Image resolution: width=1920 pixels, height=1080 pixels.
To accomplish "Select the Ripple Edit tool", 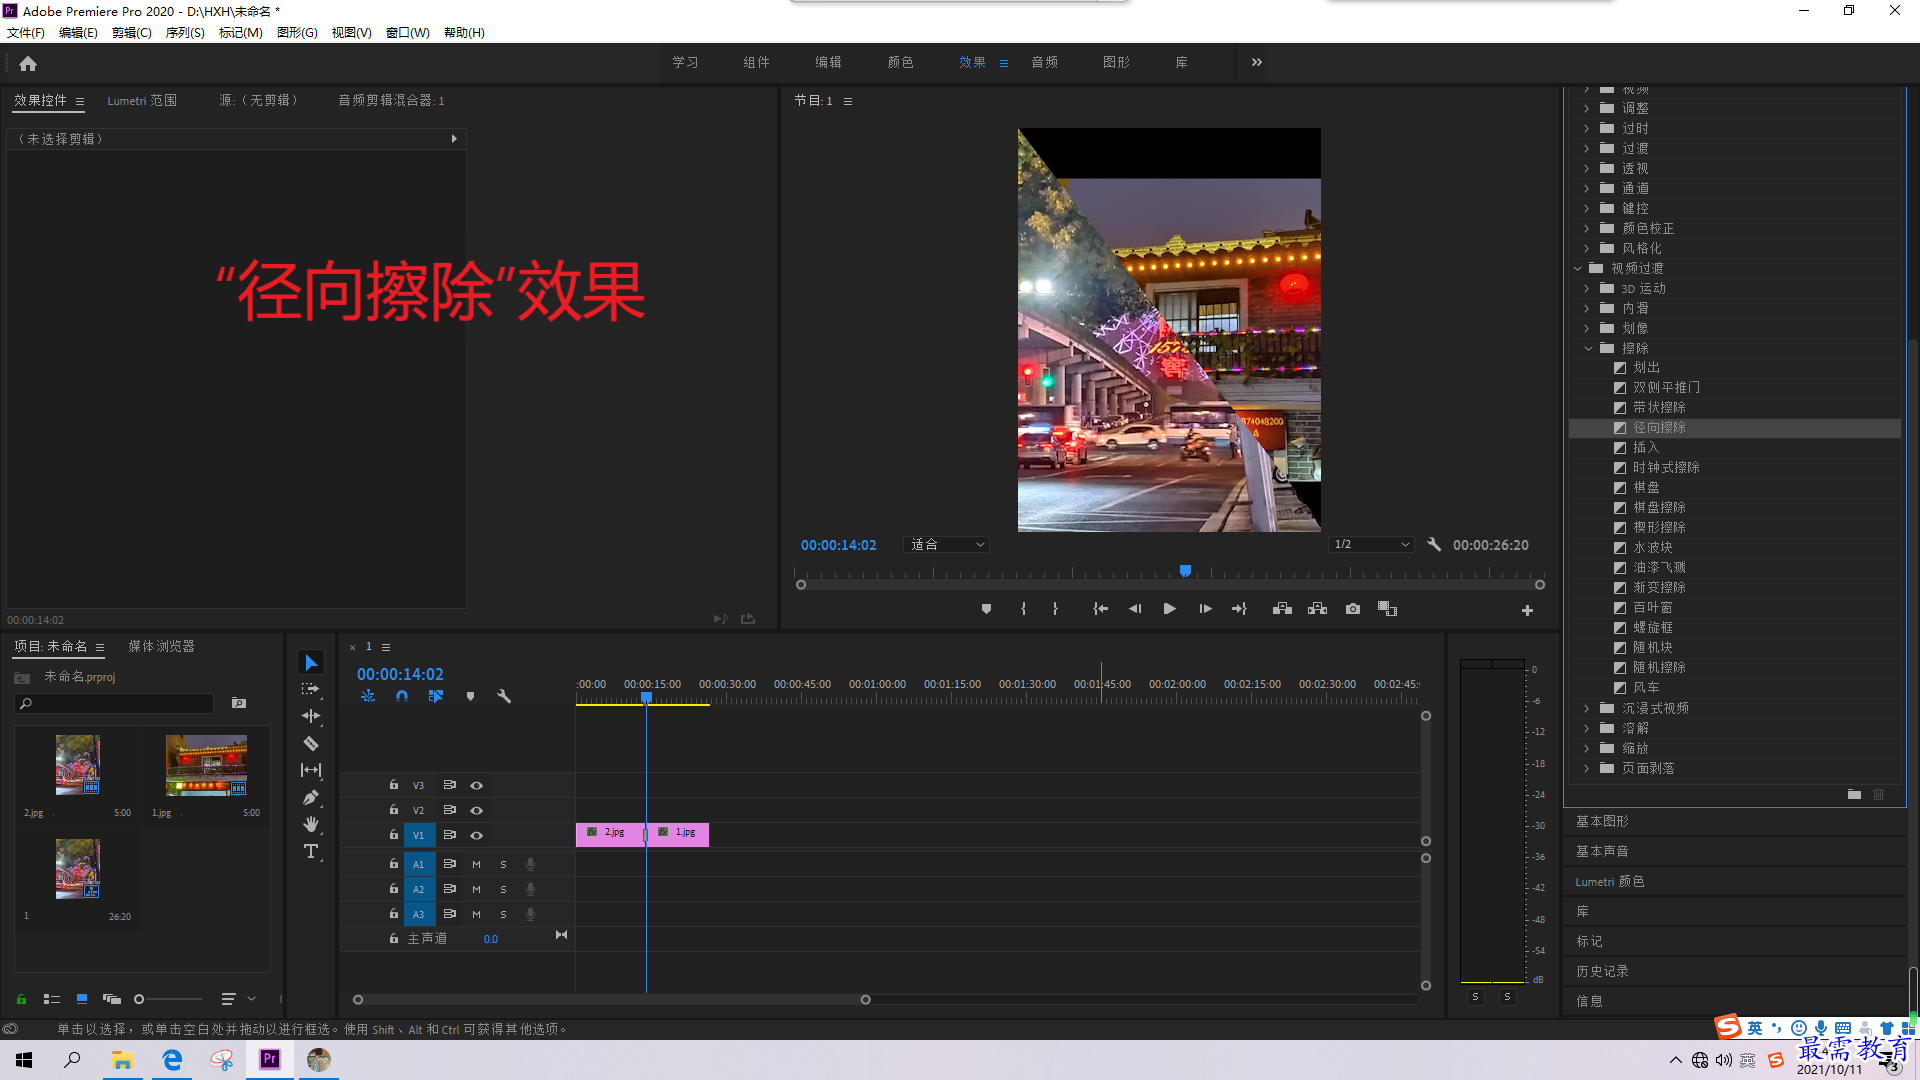I will pos(311,716).
